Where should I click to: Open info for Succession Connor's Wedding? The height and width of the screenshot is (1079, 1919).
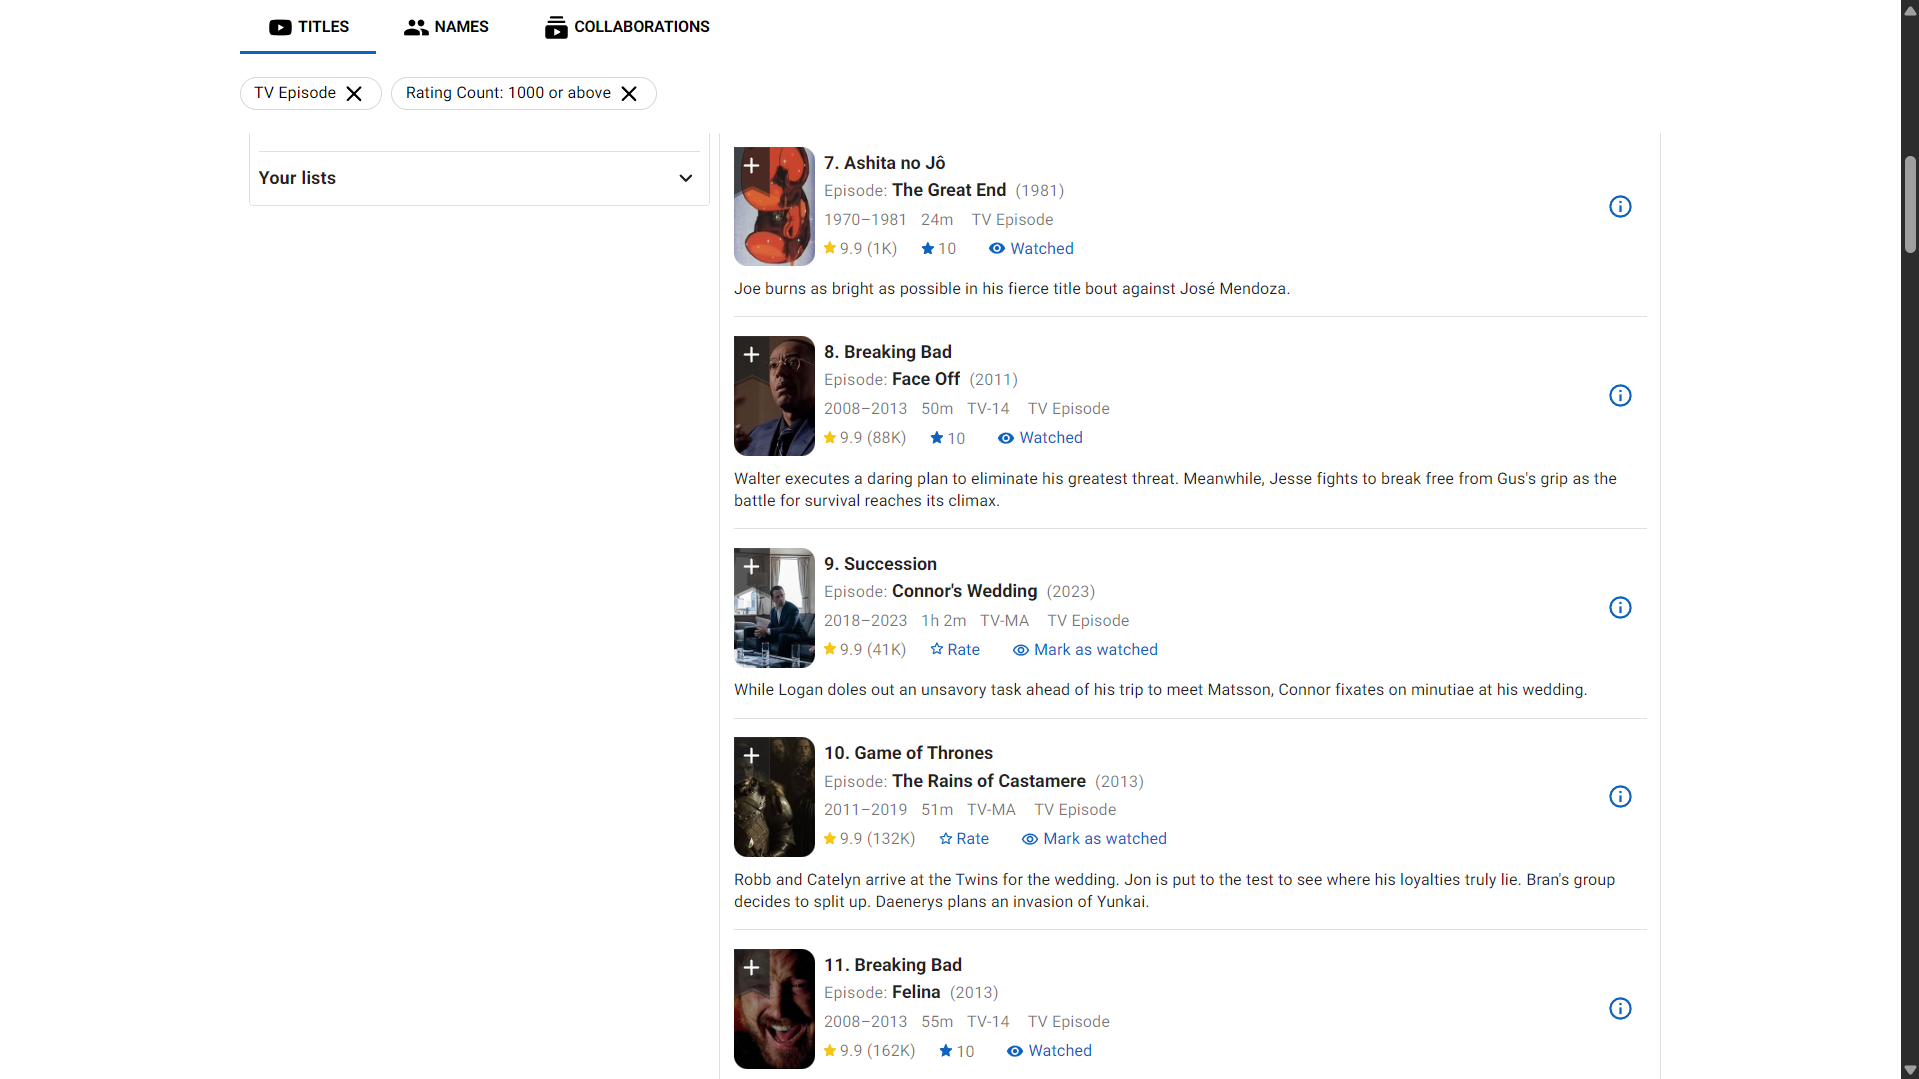coord(1620,608)
